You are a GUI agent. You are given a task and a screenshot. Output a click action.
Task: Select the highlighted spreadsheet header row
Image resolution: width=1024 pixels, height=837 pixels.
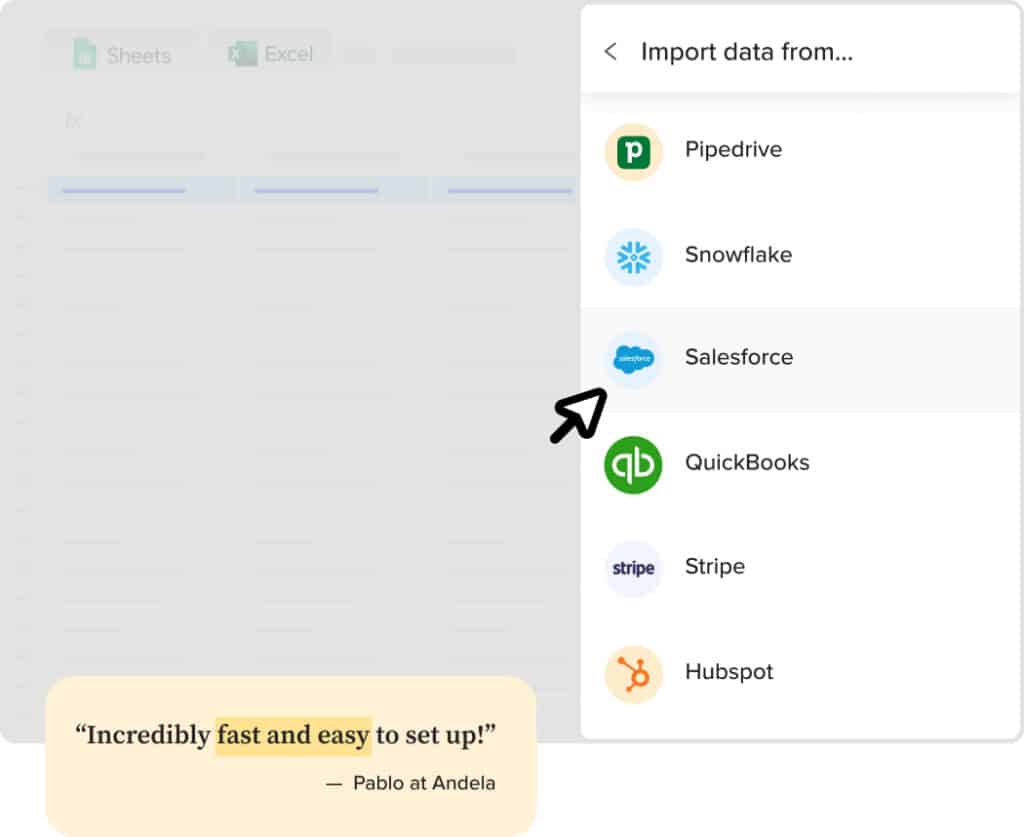300,187
